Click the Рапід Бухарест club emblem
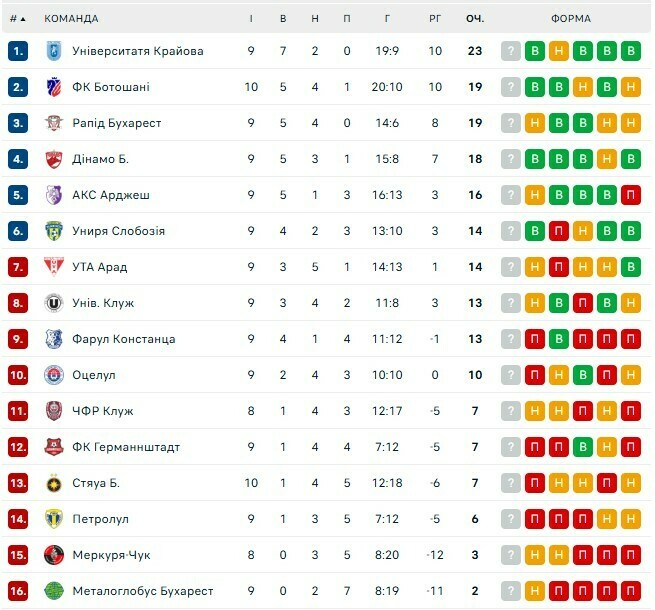This screenshot has width=655, height=610. (54, 123)
